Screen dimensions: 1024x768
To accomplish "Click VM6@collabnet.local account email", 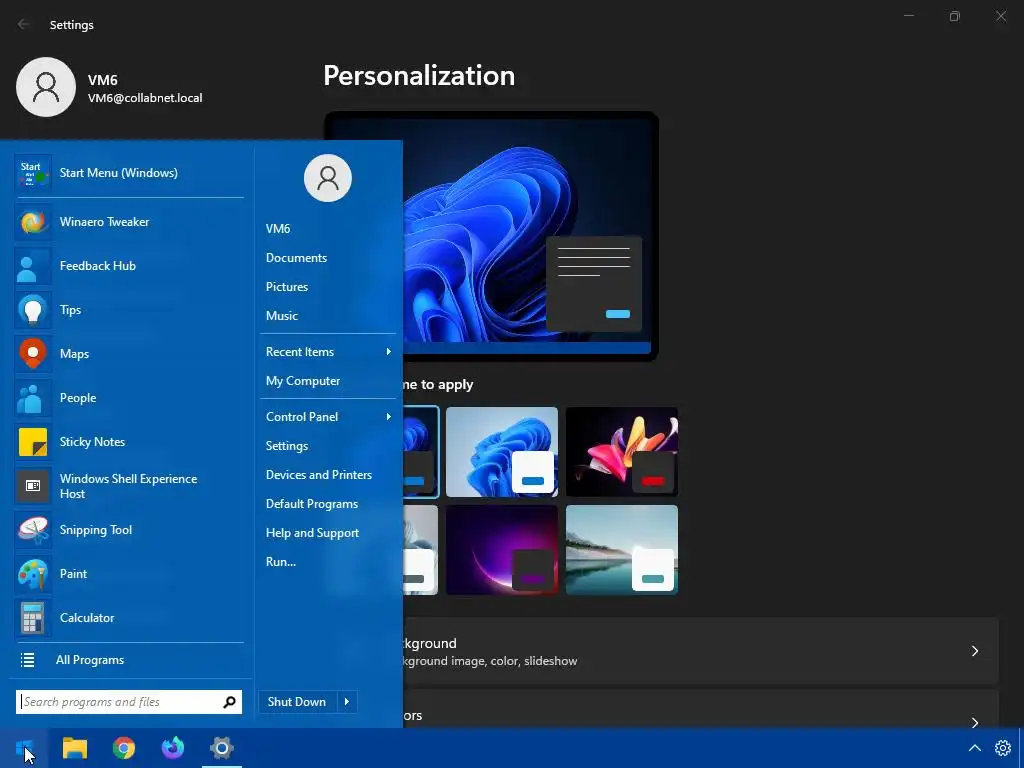I will point(145,98).
